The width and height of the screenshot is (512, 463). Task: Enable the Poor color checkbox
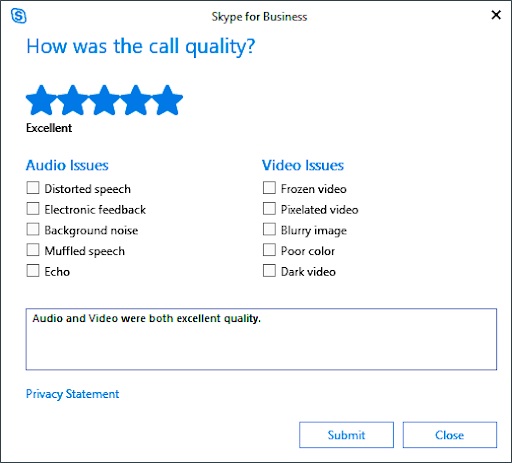[x=269, y=250]
